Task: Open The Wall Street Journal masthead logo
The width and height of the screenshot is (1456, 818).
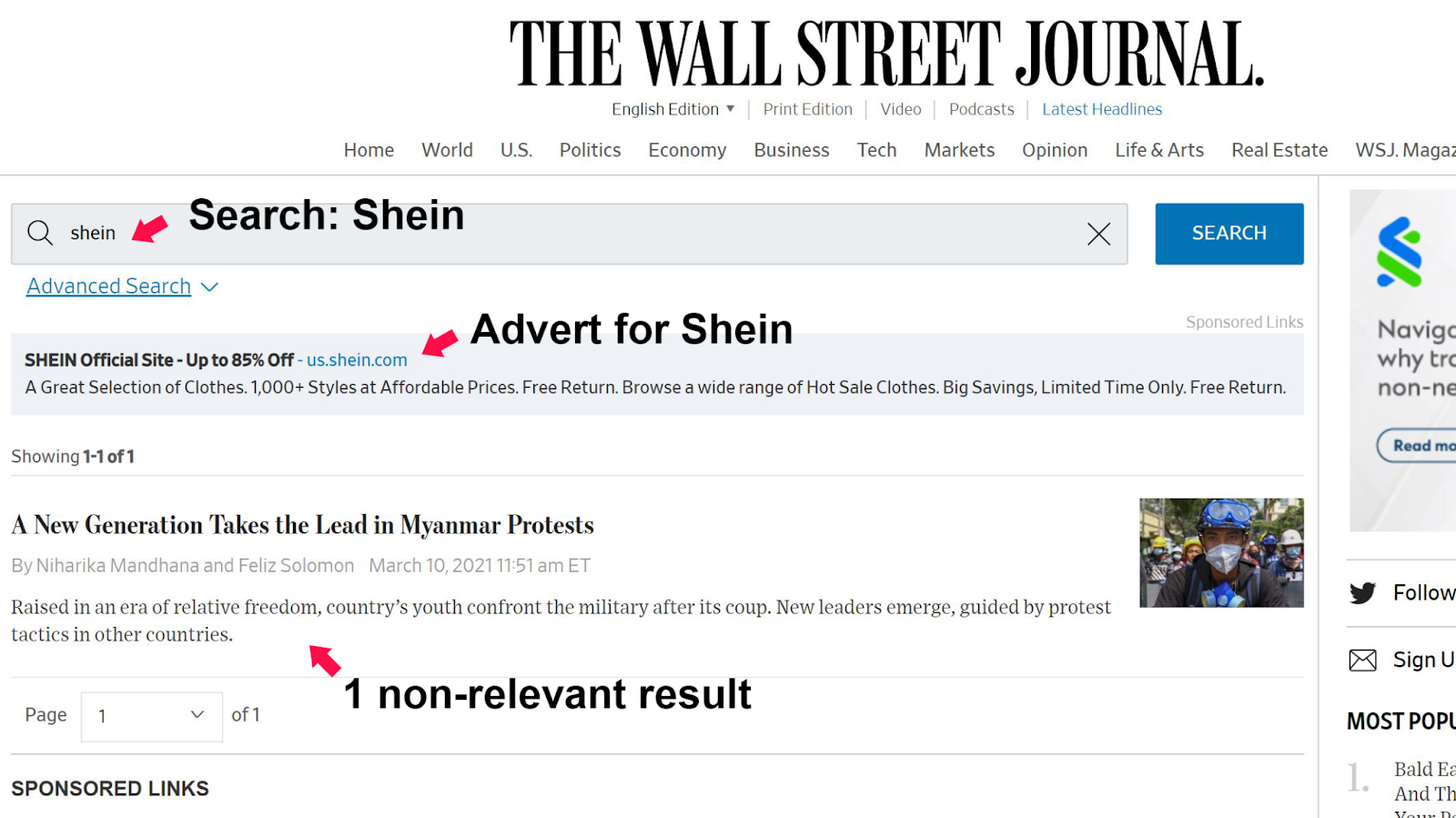Action: pyautogui.click(x=887, y=53)
